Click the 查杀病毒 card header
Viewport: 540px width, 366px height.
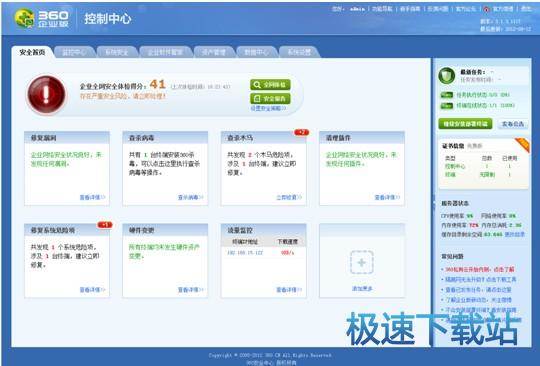point(165,138)
